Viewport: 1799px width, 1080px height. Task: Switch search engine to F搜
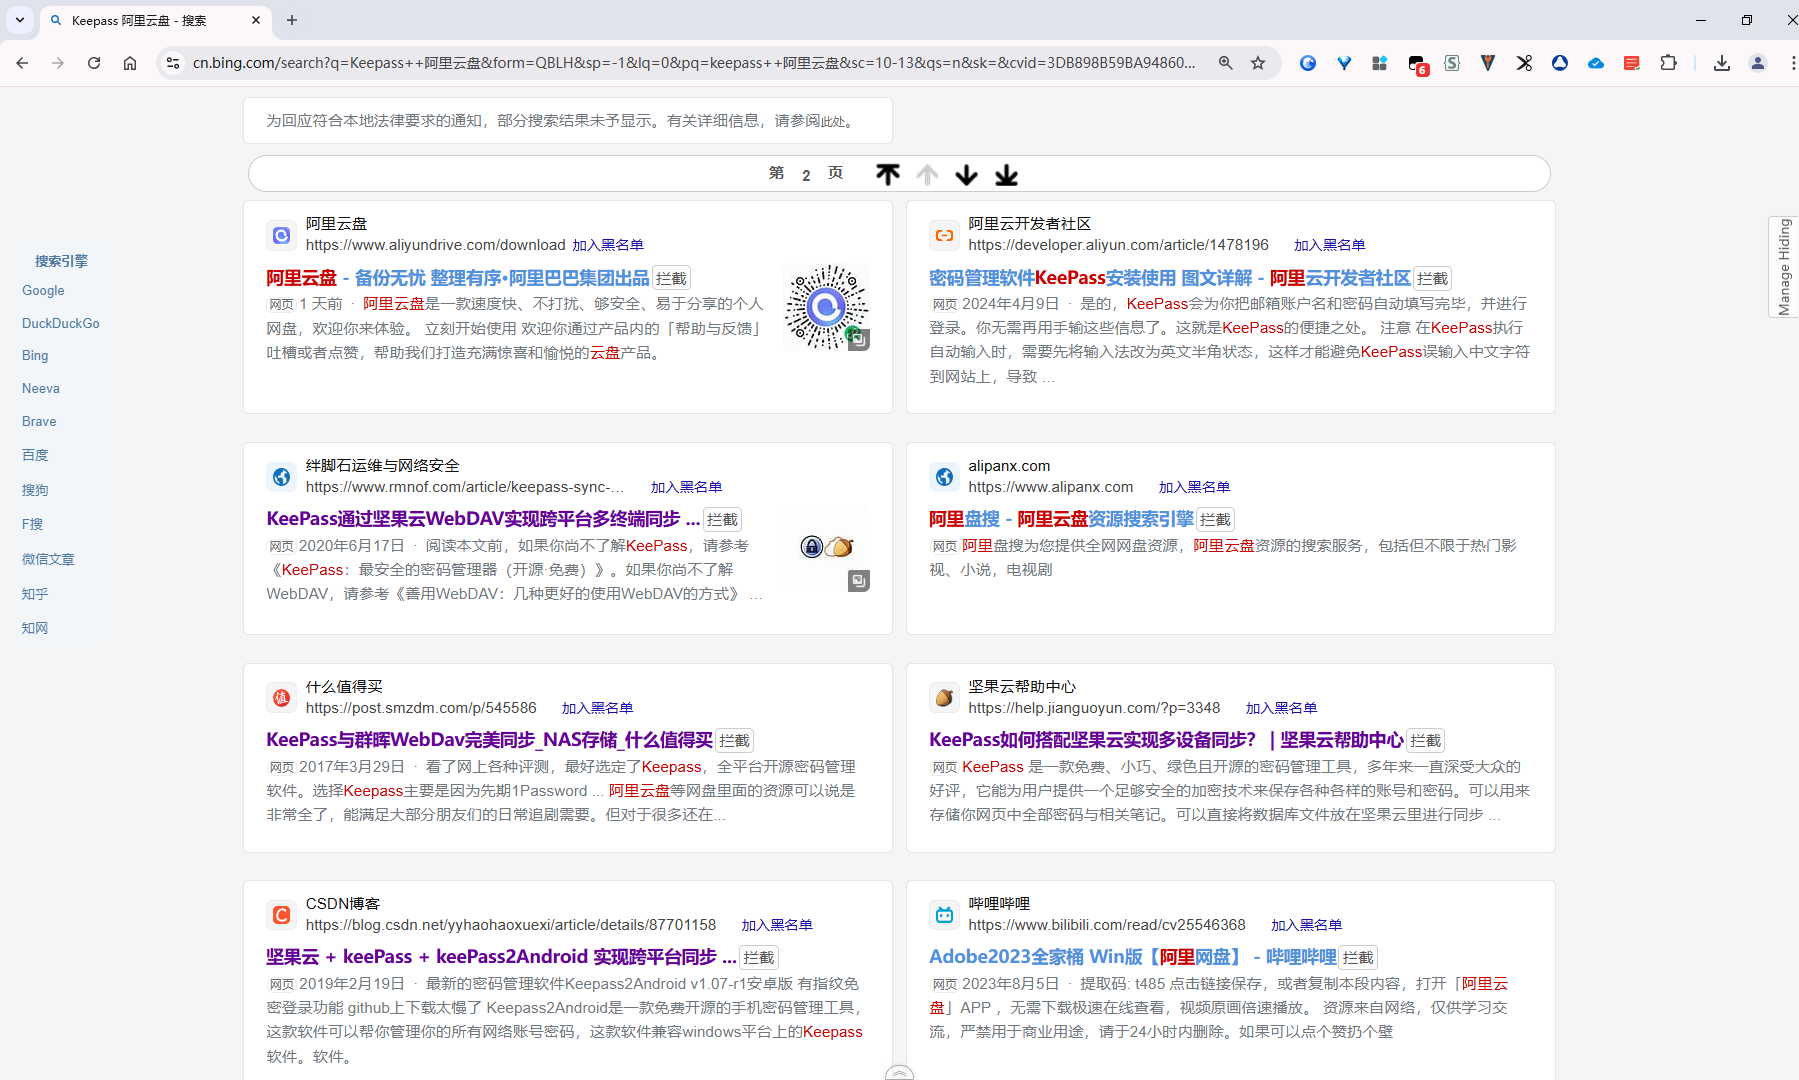pos(32,524)
